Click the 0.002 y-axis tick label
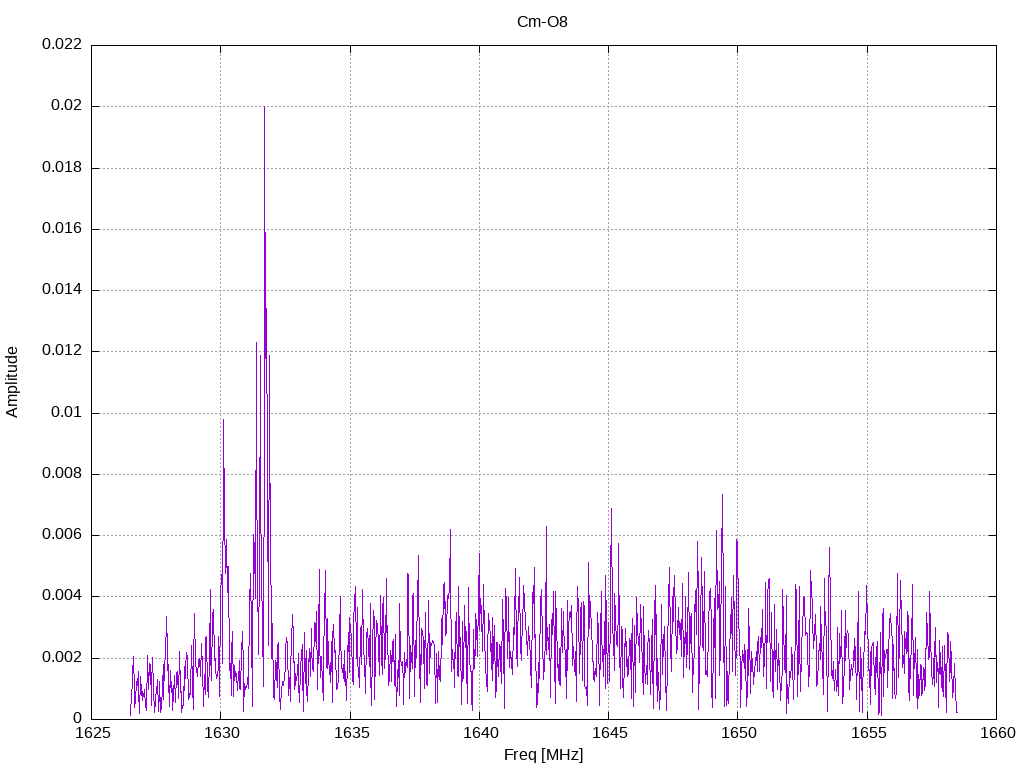This screenshot has width=1024, height=768. 62,657
